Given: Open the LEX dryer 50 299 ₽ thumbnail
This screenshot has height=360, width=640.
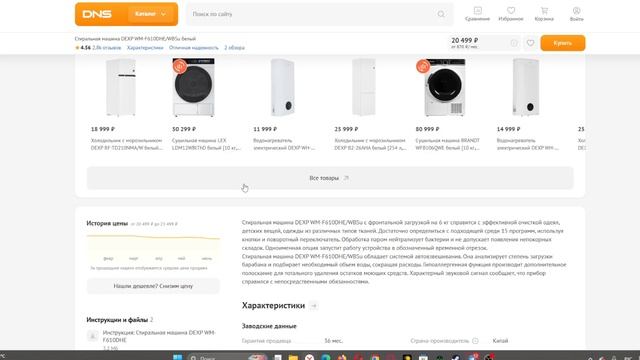Looking at the screenshot, I should point(193,87).
